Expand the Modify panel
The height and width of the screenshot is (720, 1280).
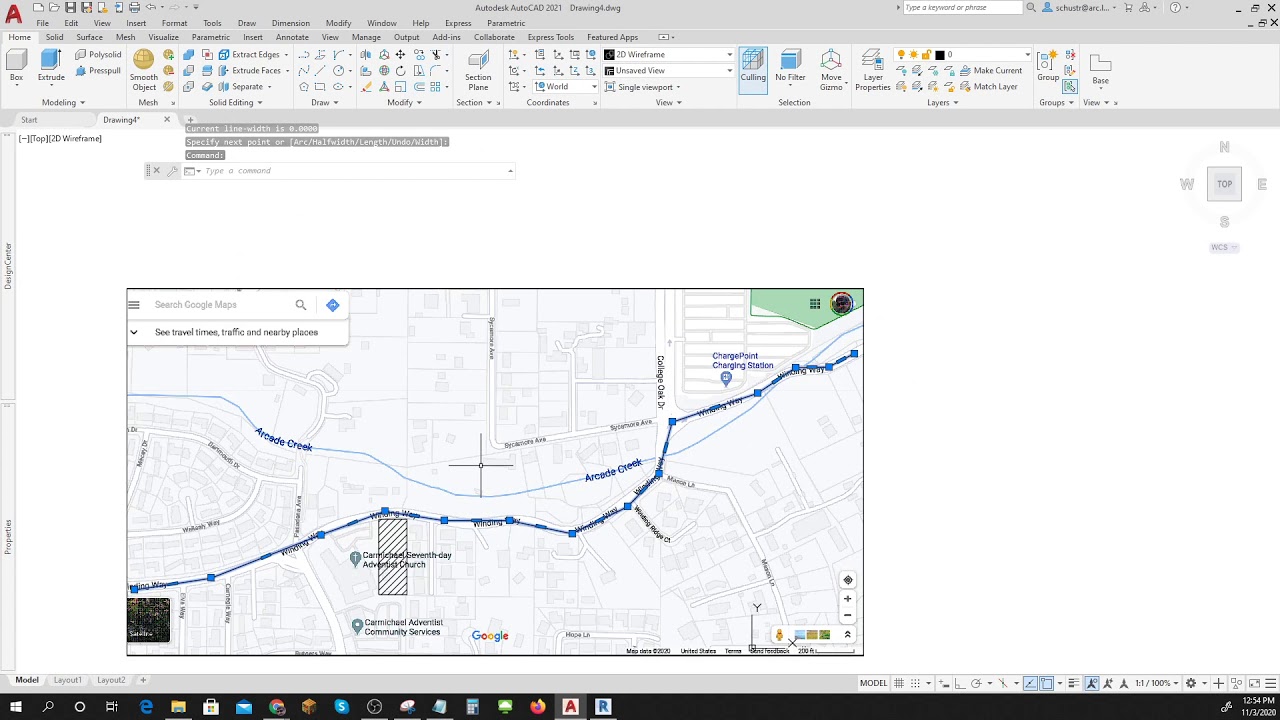pos(404,102)
